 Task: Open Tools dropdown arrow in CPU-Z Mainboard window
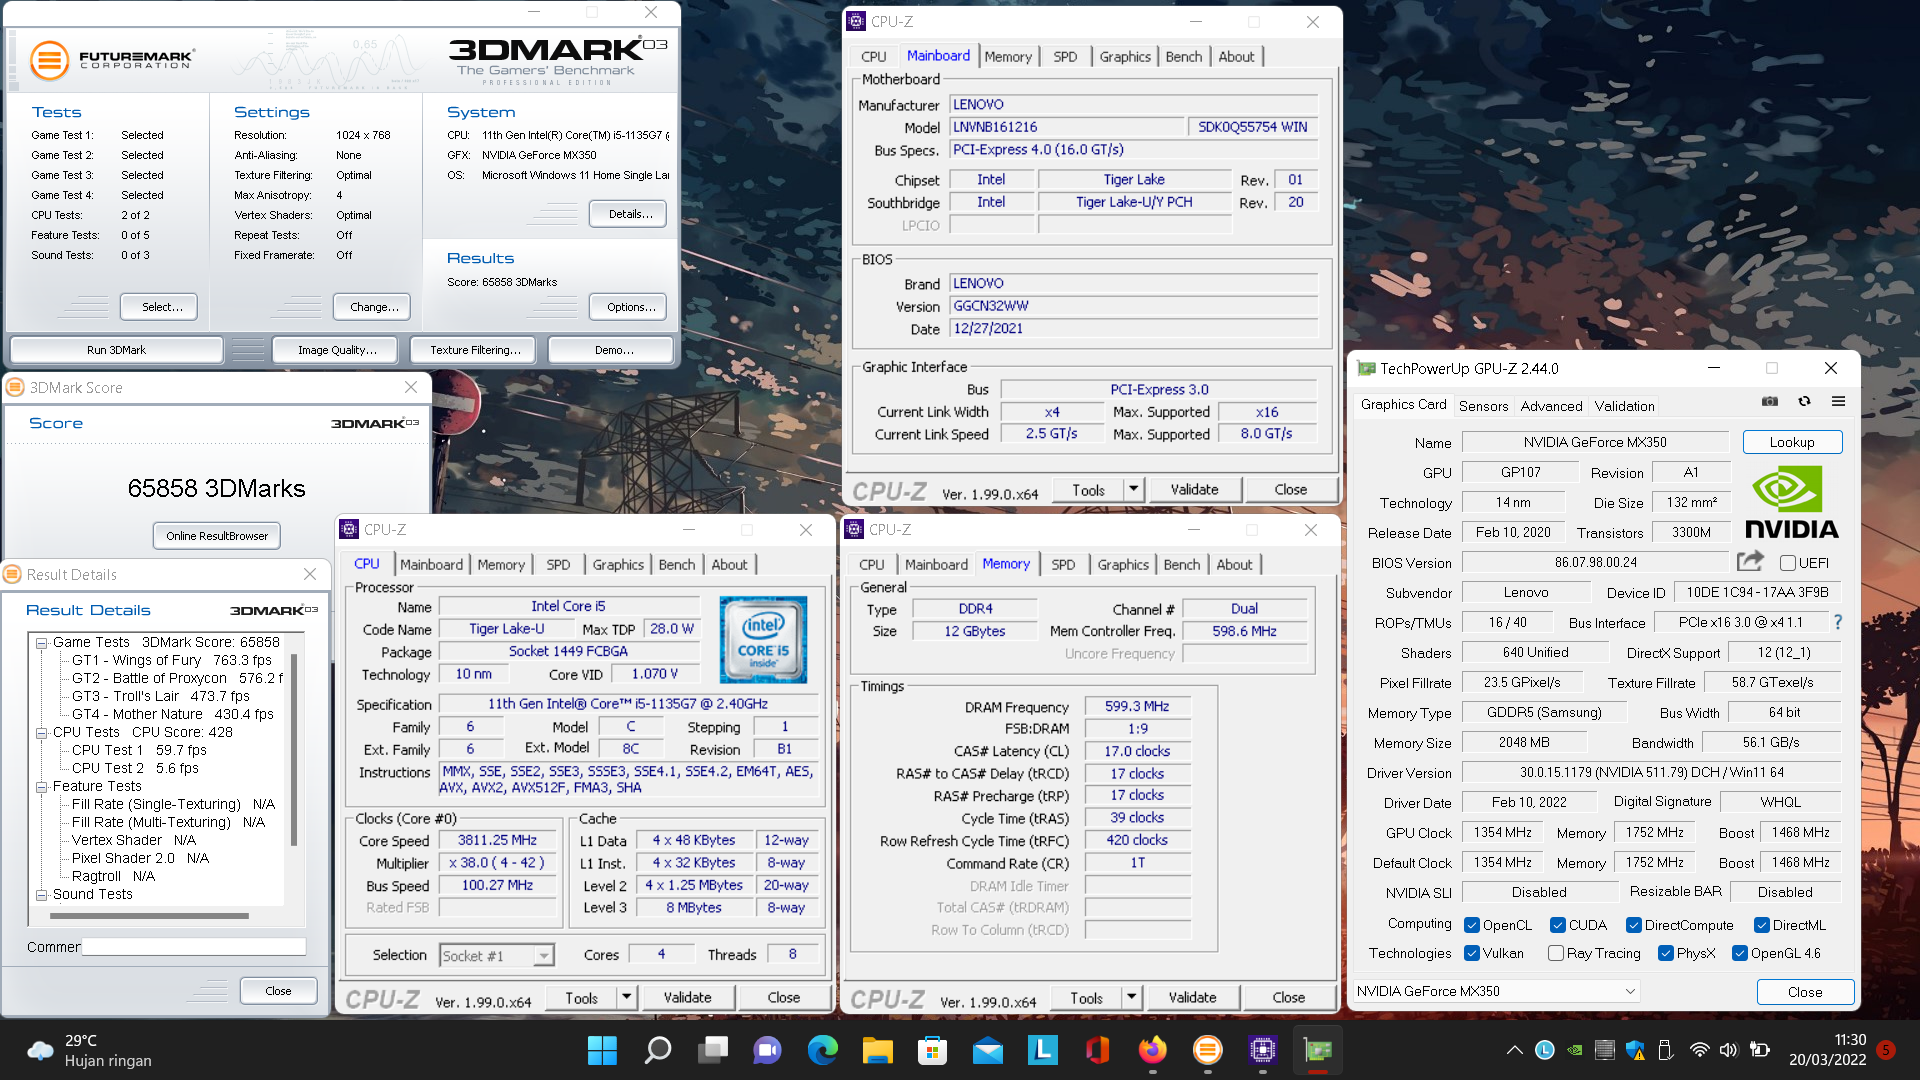tap(1133, 489)
